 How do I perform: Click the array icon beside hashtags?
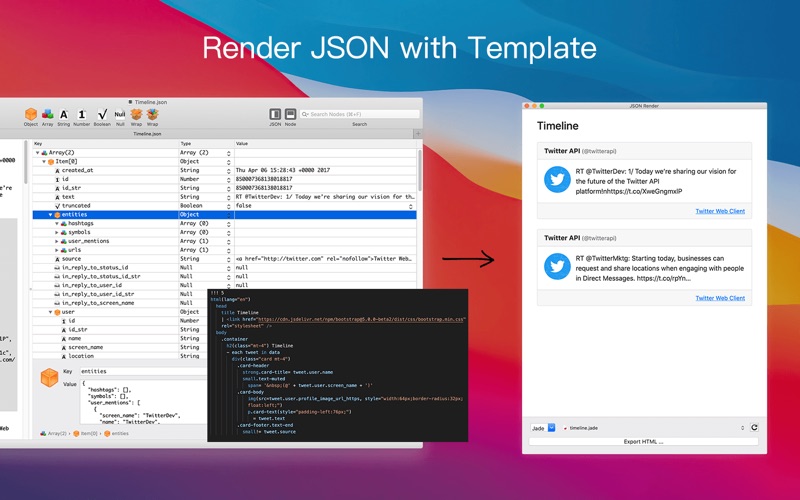pos(64,223)
